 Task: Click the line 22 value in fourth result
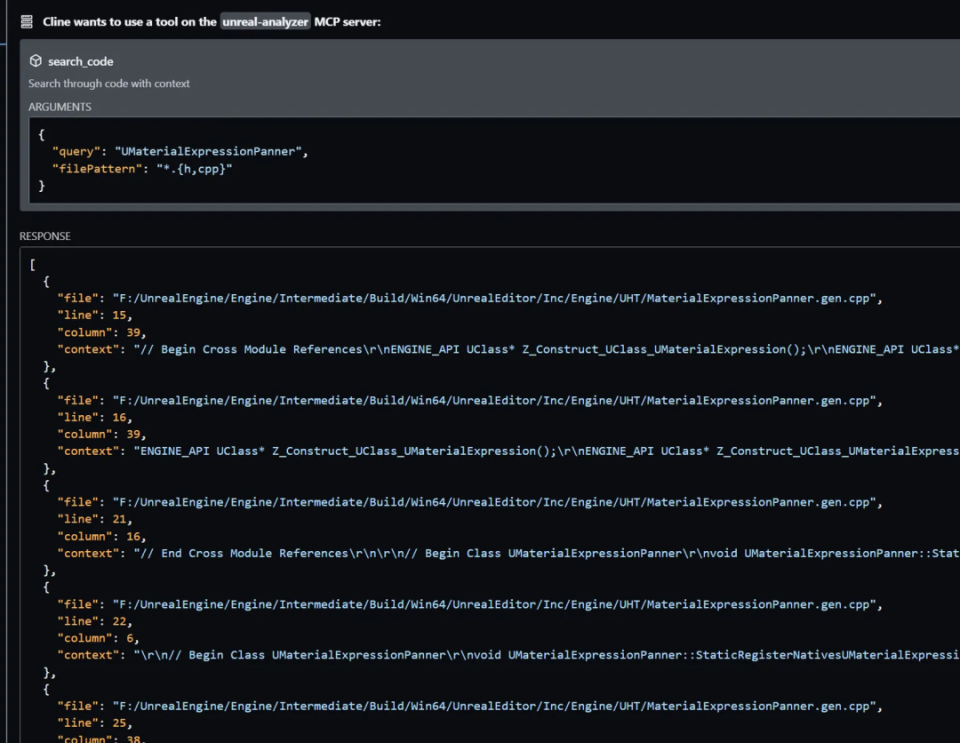[x=119, y=621]
